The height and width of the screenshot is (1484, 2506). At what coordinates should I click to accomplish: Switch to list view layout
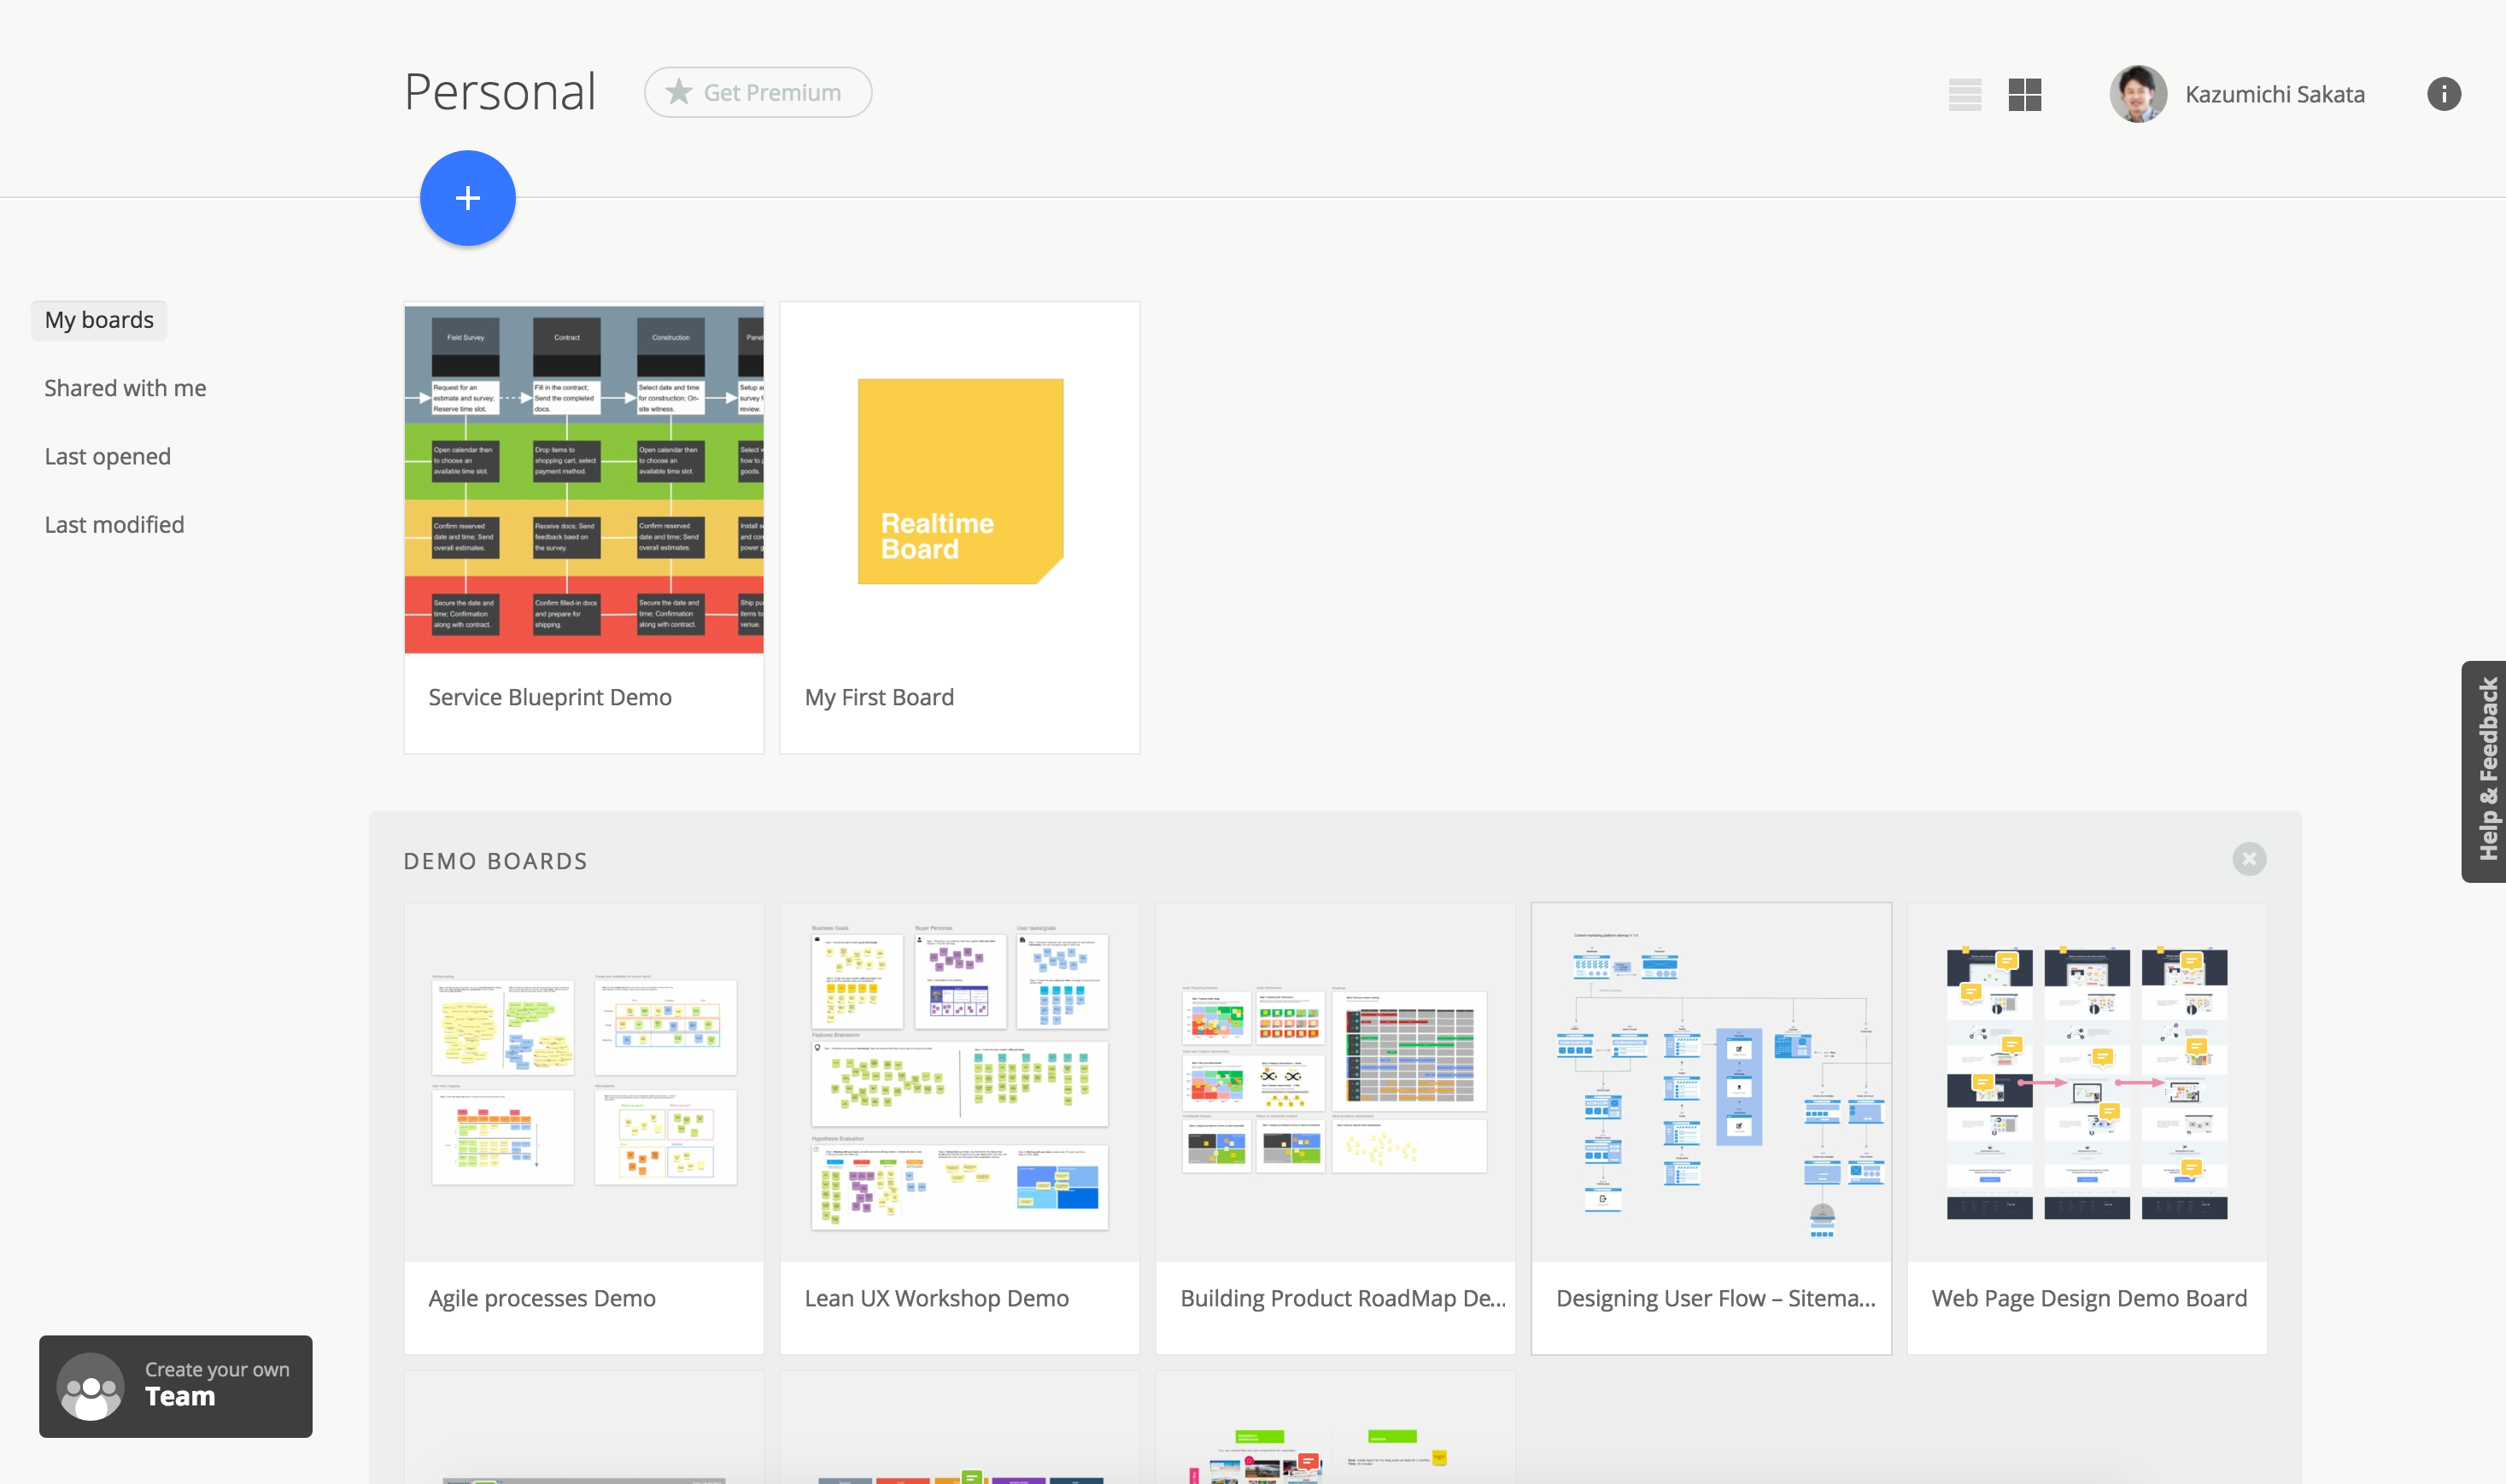tap(1964, 94)
